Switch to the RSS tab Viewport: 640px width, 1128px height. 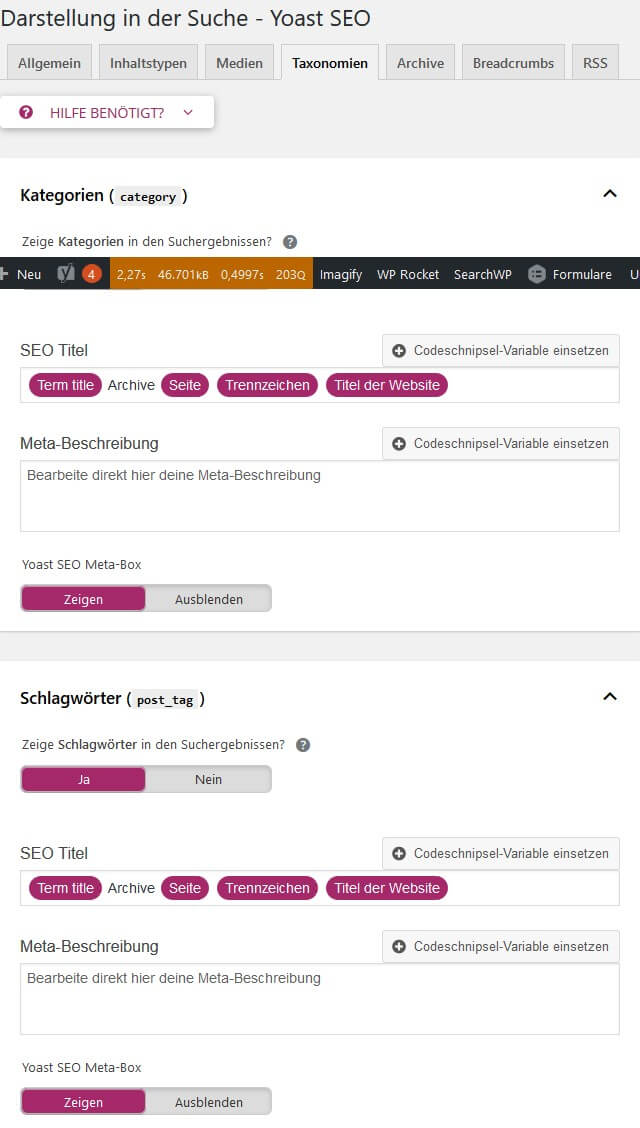595,63
